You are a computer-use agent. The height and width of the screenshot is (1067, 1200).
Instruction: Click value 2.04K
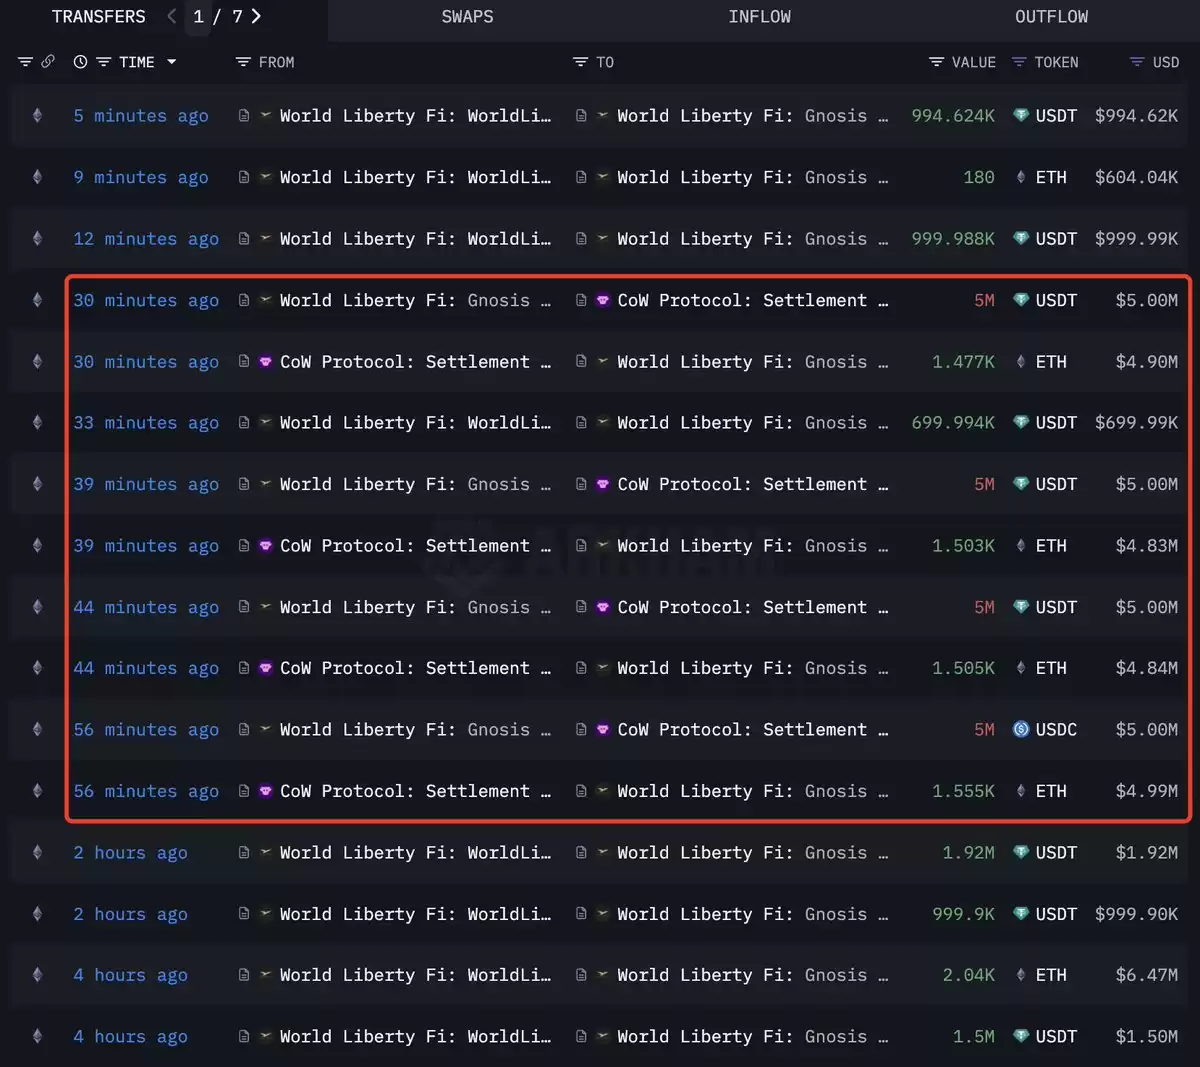pos(968,975)
